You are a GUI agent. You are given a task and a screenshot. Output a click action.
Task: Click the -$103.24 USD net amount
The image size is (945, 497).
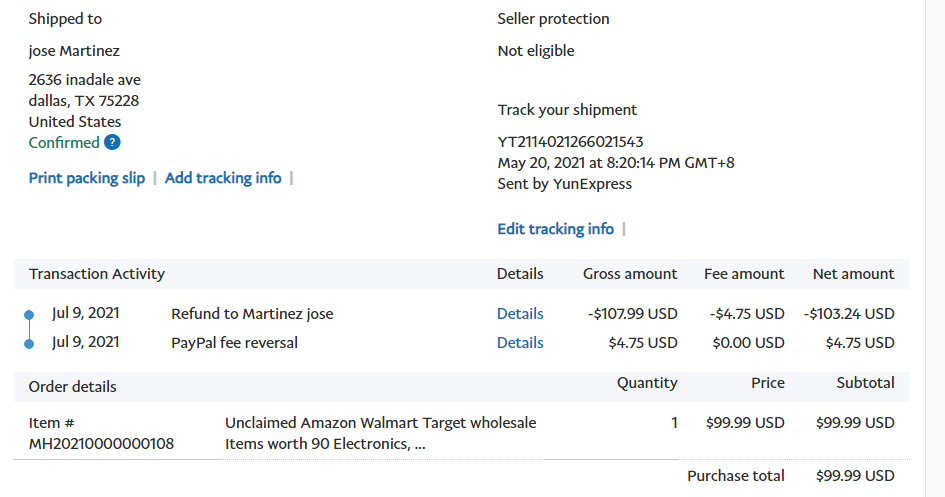point(848,314)
